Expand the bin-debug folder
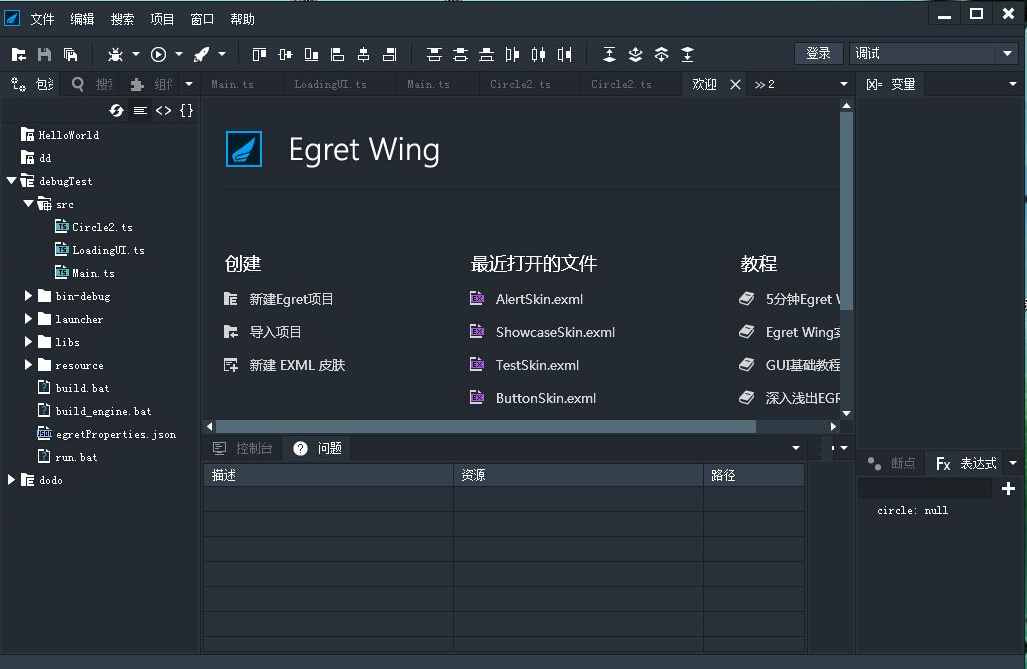 tap(28, 296)
